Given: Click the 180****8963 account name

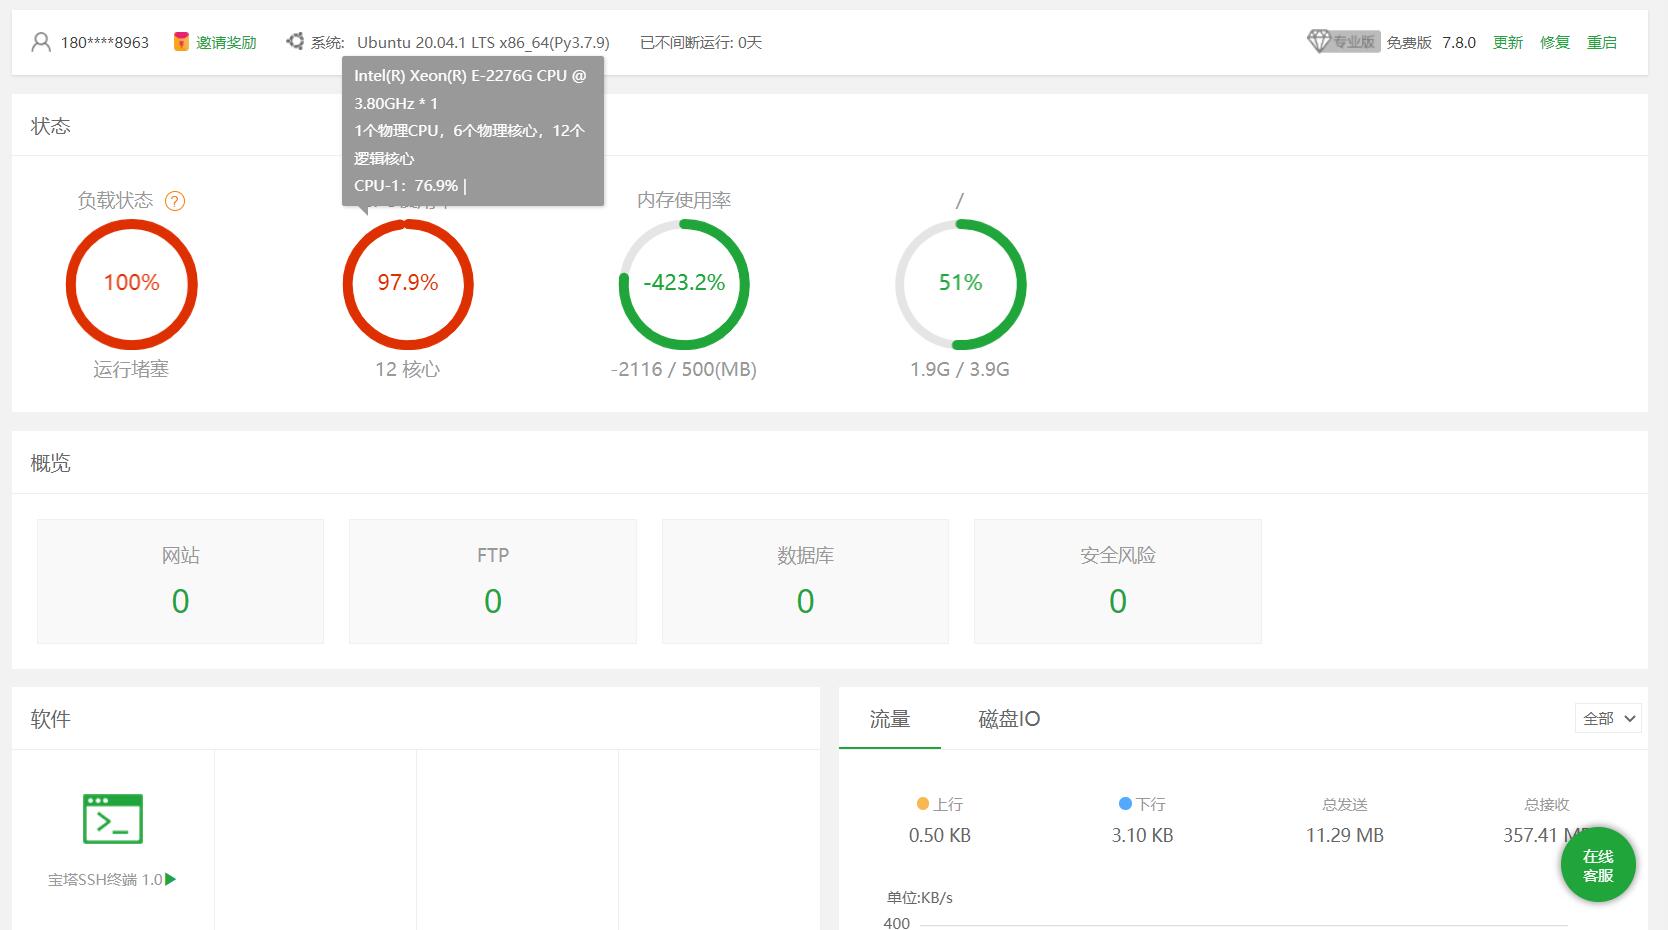Looking at the screenshot, I should coord(105,42).
